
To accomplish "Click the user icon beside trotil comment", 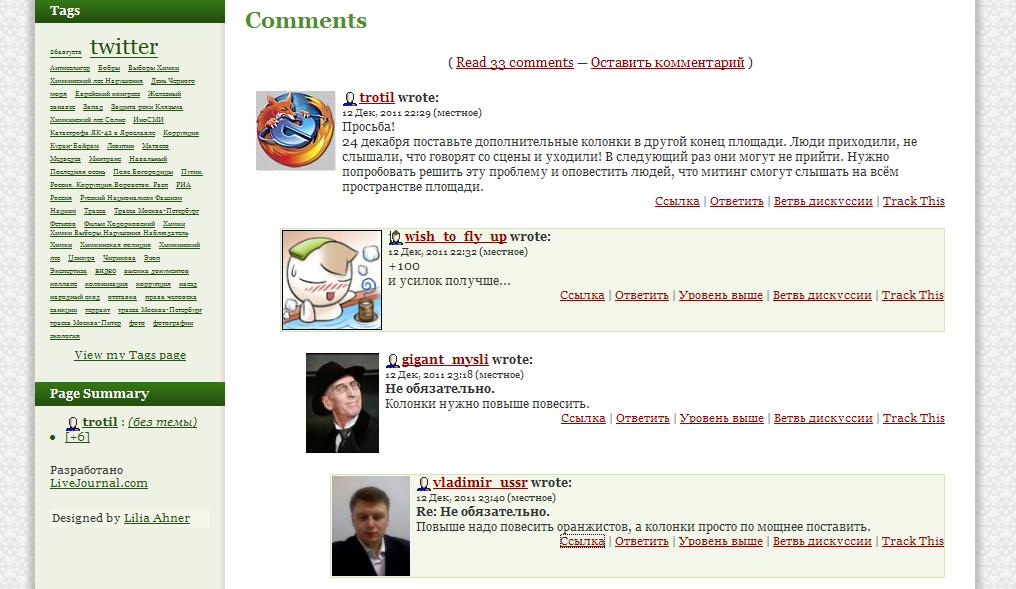I will click(350, 98).
